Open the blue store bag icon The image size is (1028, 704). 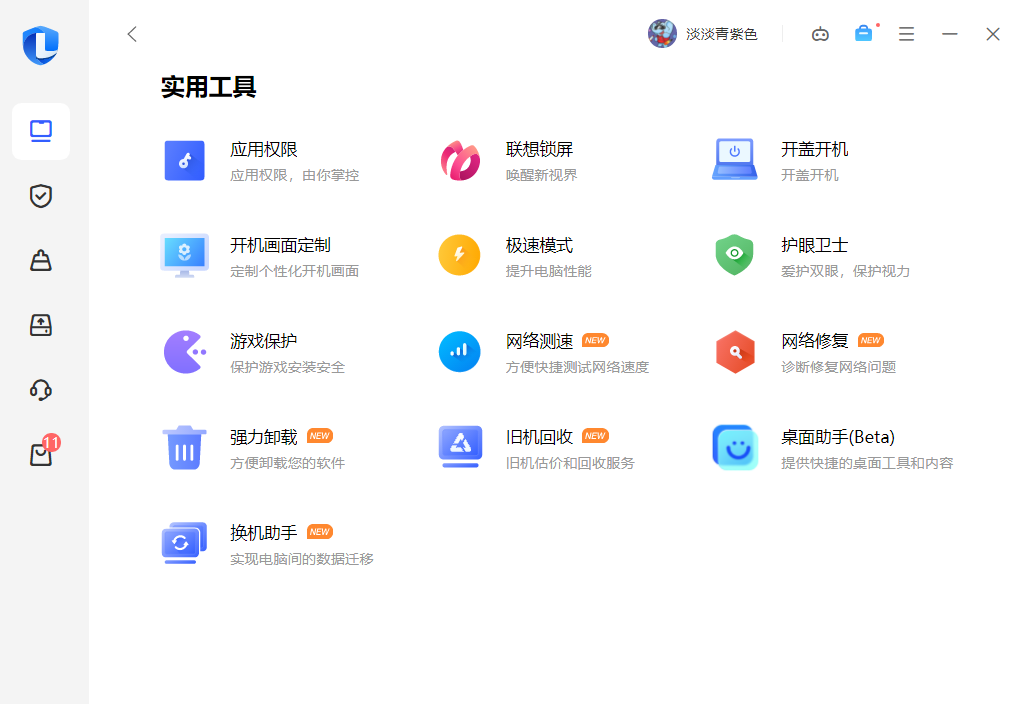(x=864, y=33)
